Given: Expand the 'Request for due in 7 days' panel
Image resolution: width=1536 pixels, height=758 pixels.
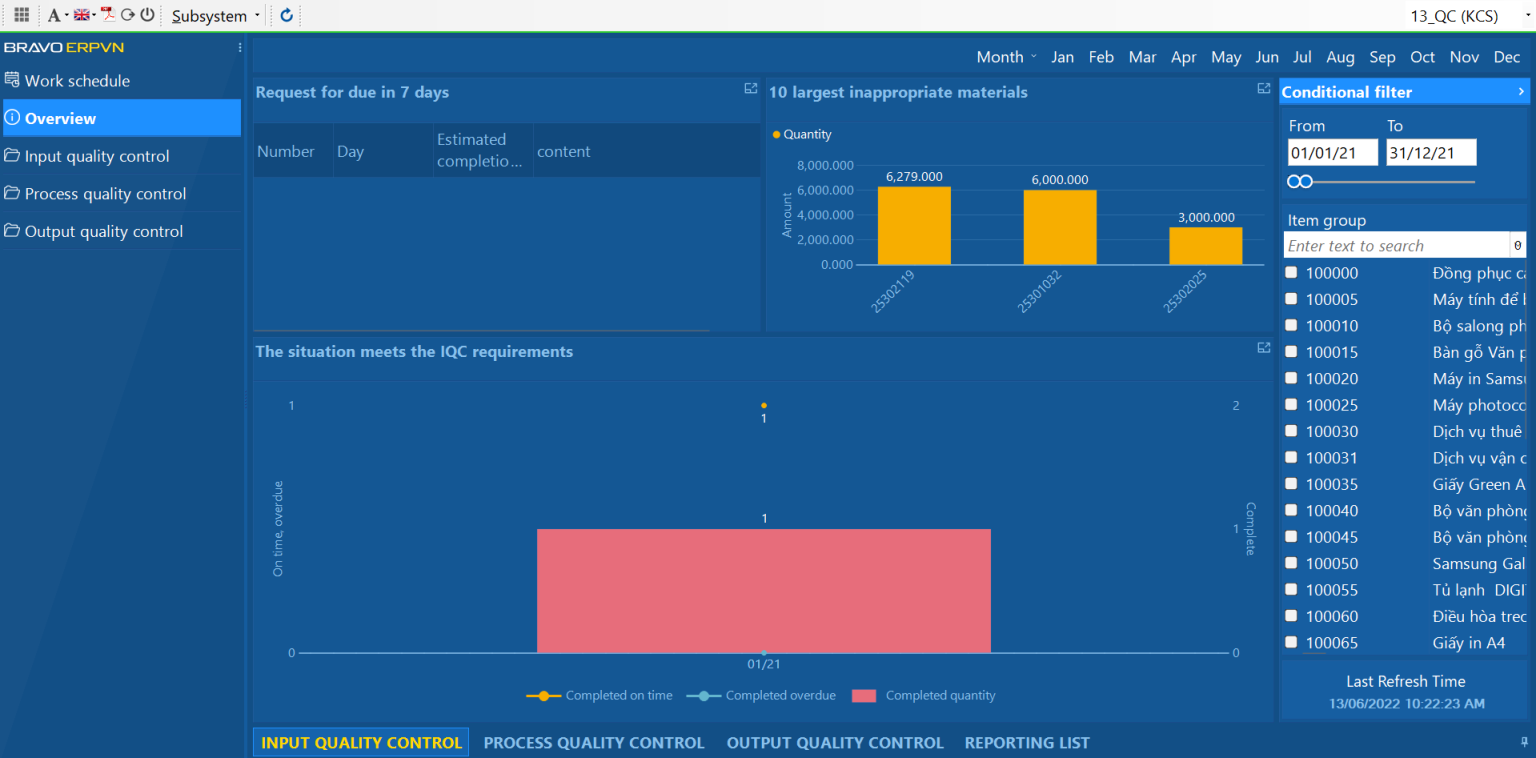Looking at the screenshot, I should tap(751, 89).
